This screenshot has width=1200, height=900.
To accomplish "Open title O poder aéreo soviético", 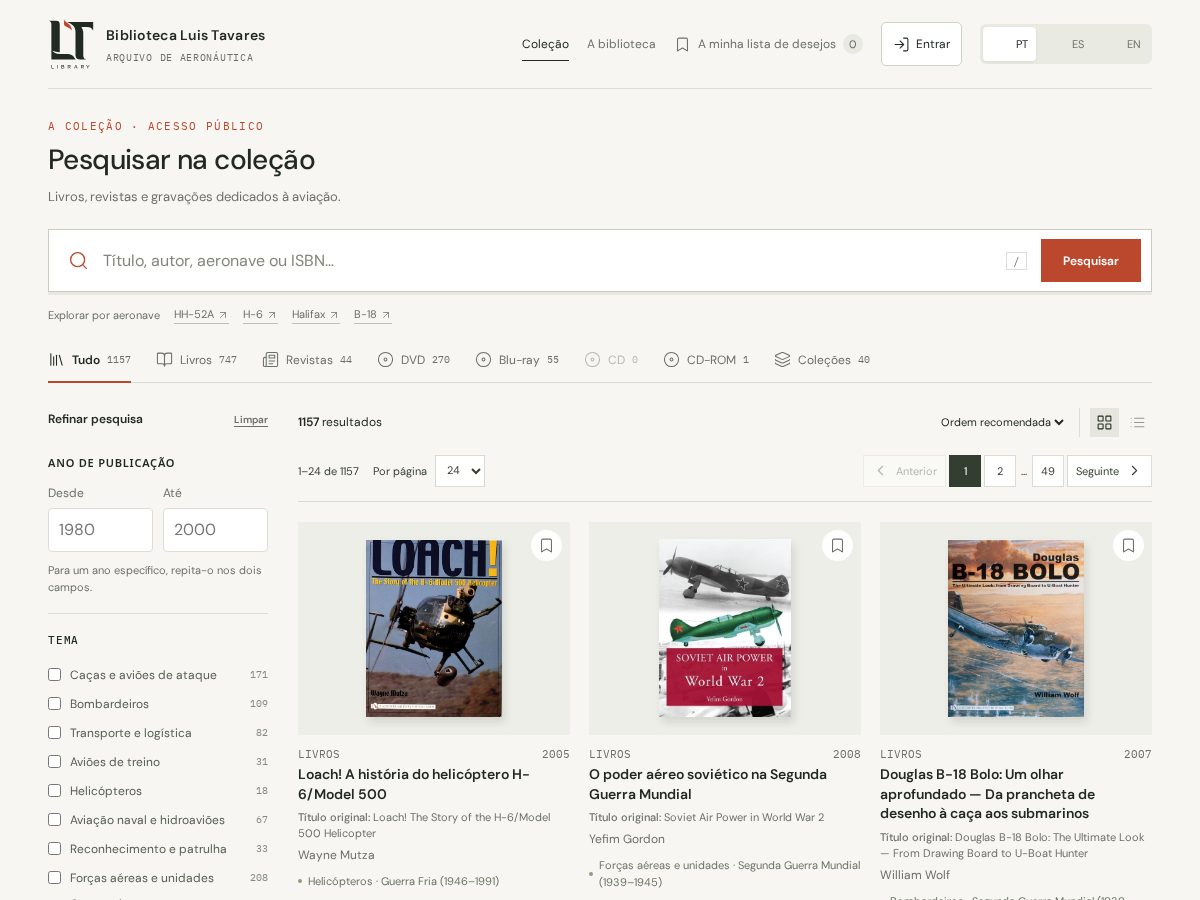I will coord(708,784).
